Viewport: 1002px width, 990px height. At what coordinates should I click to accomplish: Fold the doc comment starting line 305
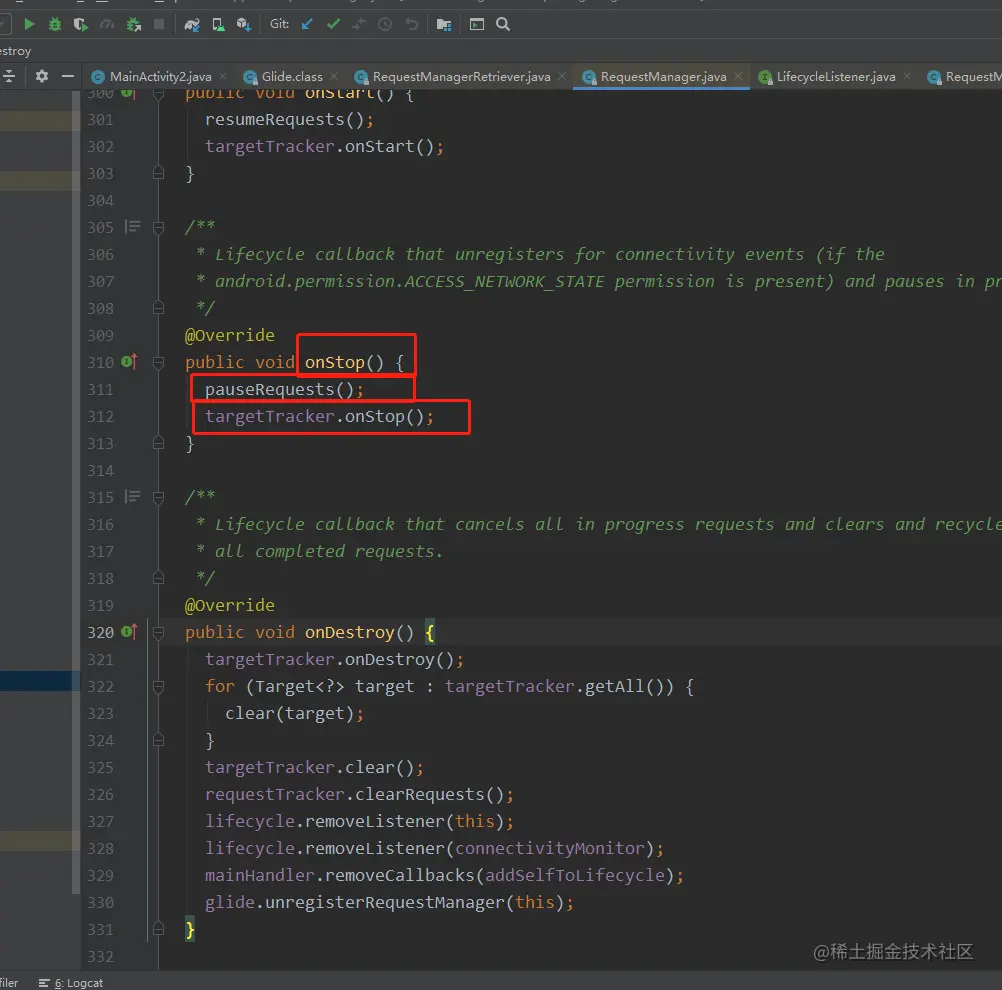point(158,228)
